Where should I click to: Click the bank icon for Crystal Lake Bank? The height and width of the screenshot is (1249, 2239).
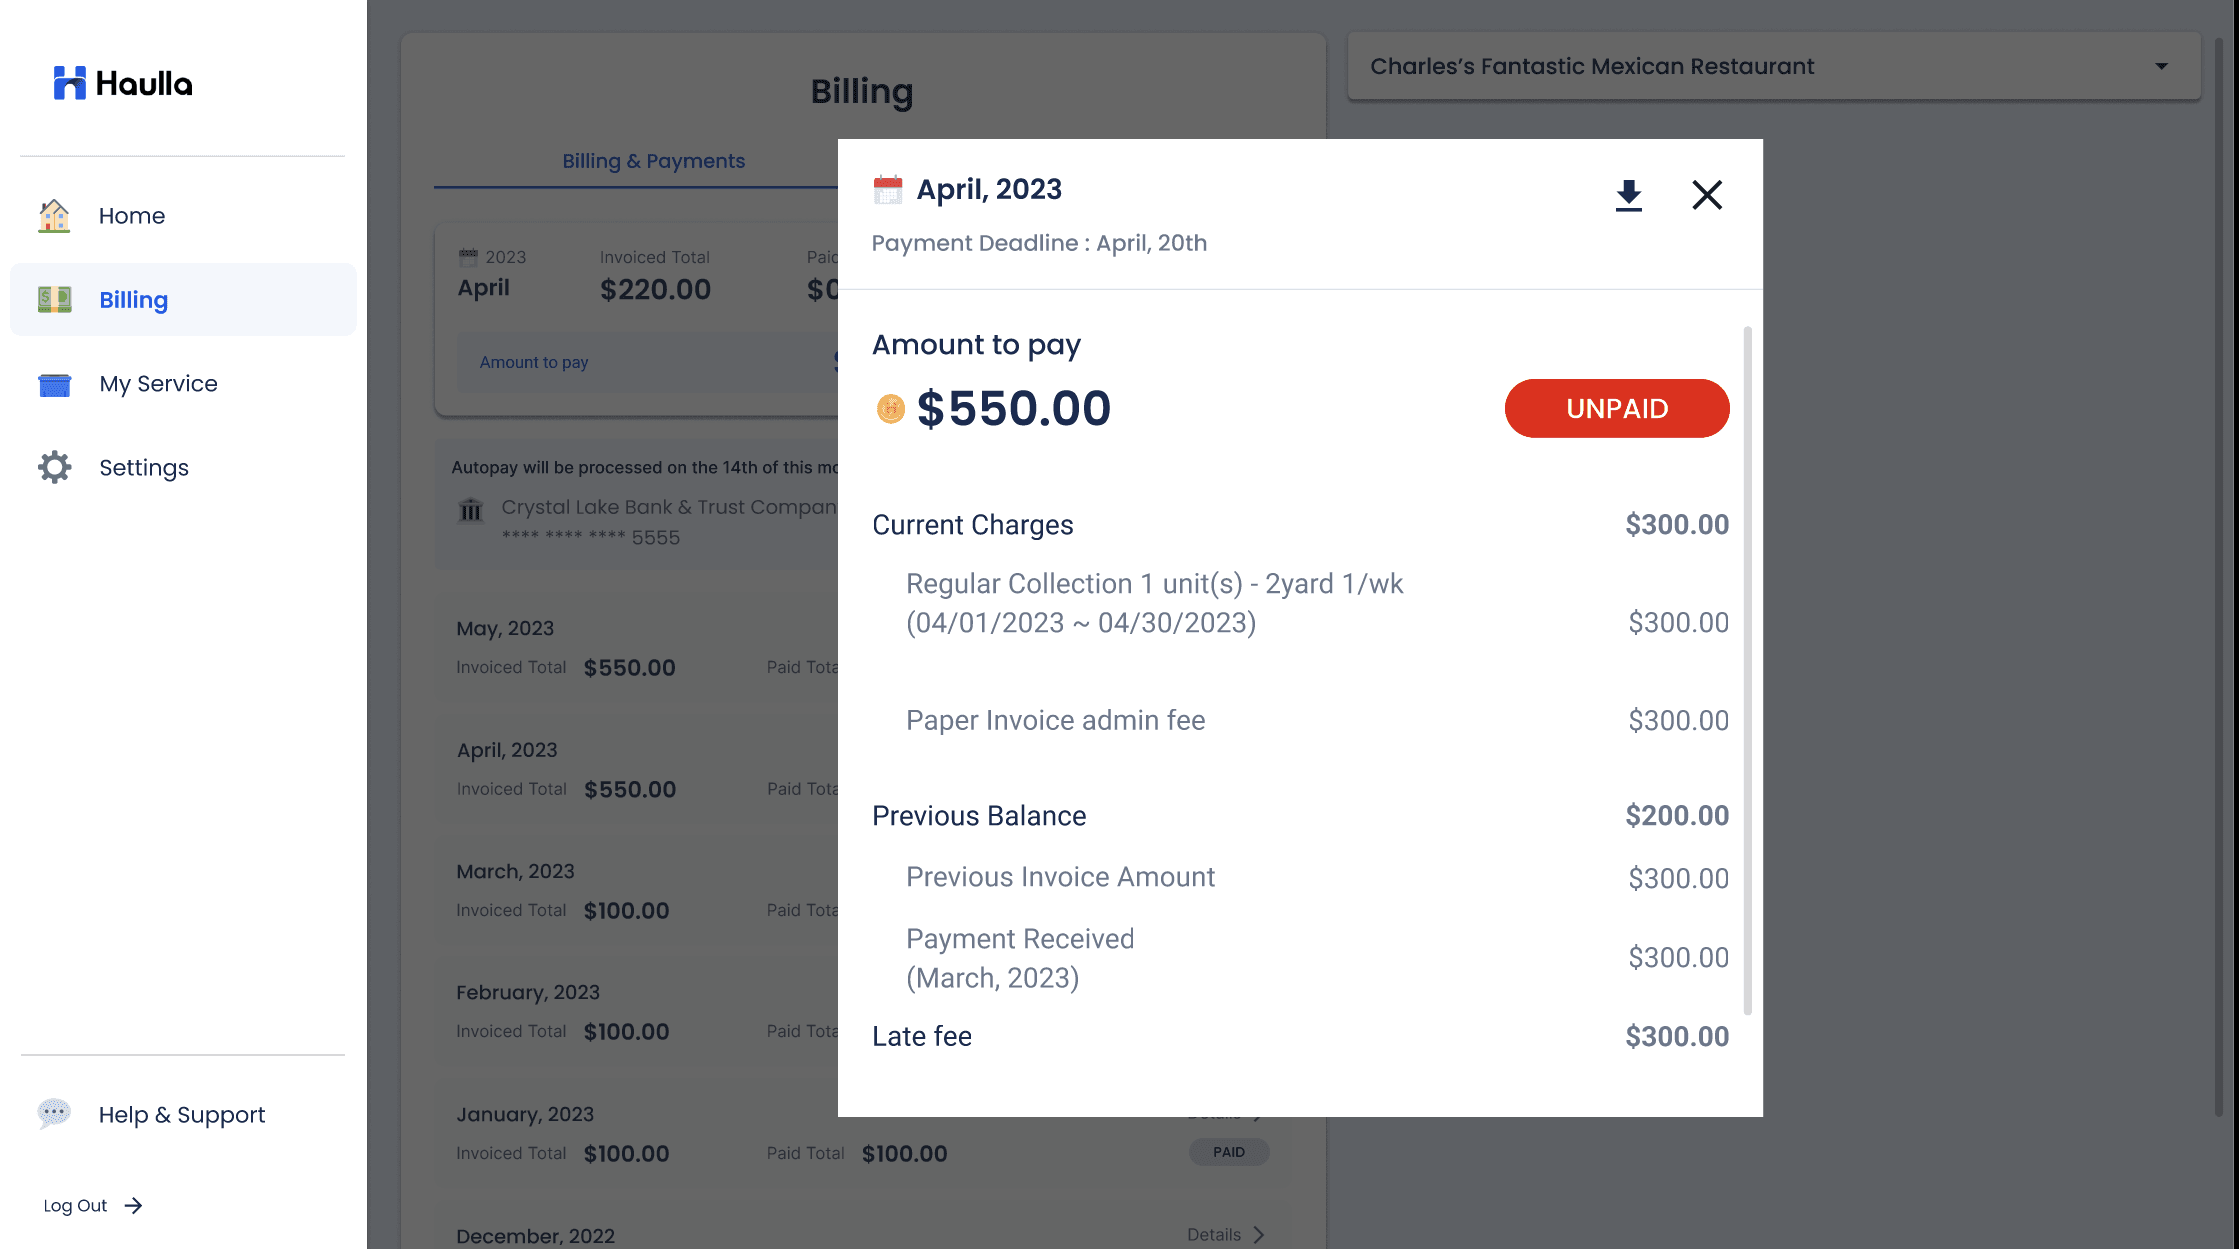(470, 511)
